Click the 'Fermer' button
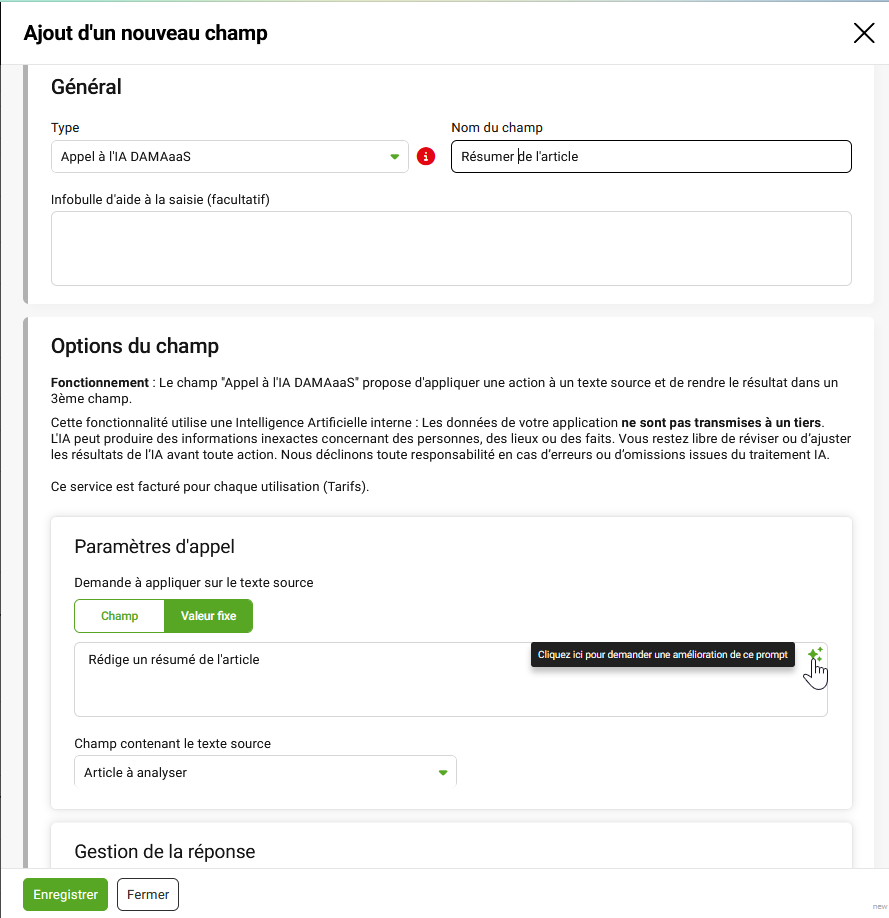The height and width of the screenshot is (918, 889). click(148, 895)
